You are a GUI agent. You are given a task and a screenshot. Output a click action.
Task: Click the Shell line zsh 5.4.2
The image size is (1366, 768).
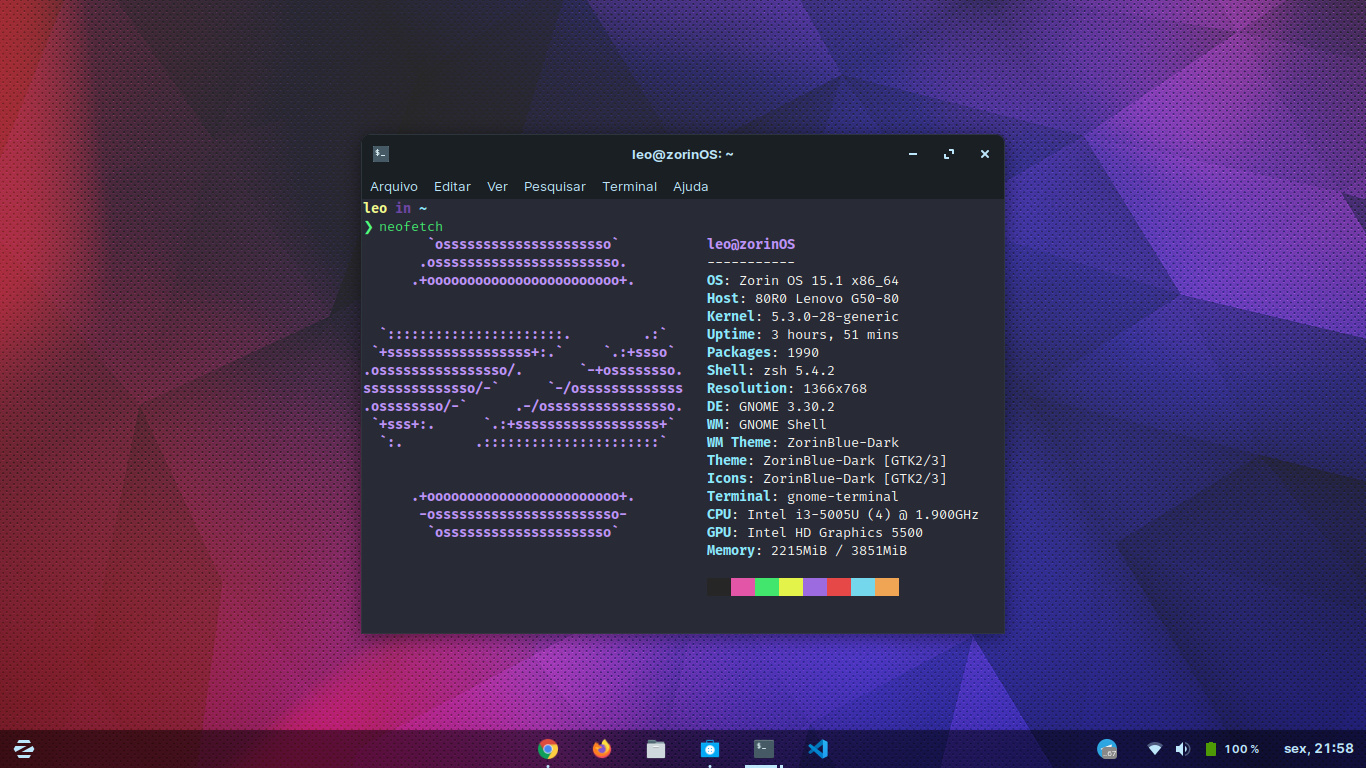coord(771,371)
